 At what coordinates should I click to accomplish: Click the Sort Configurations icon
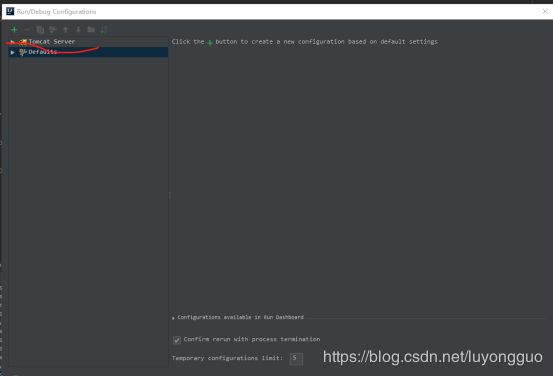104,30
